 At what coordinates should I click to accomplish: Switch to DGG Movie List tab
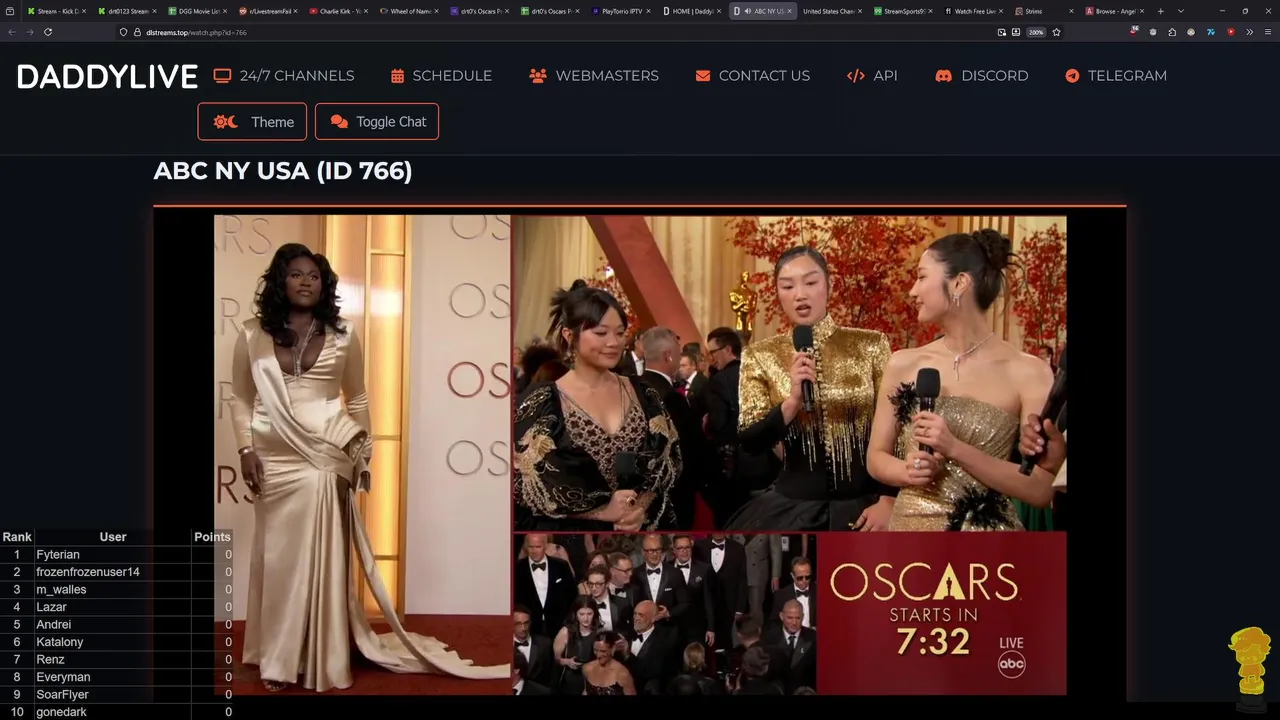tap(200, 11)
